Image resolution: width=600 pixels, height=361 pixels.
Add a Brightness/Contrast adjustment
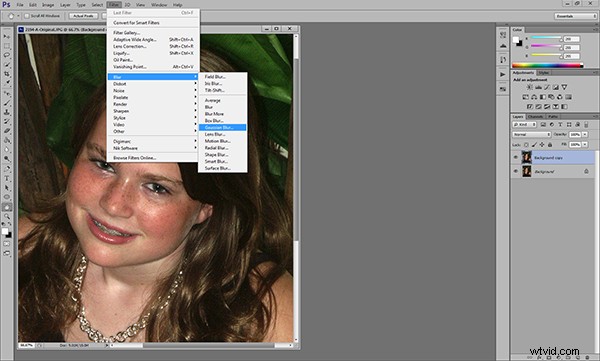point(530,87)
